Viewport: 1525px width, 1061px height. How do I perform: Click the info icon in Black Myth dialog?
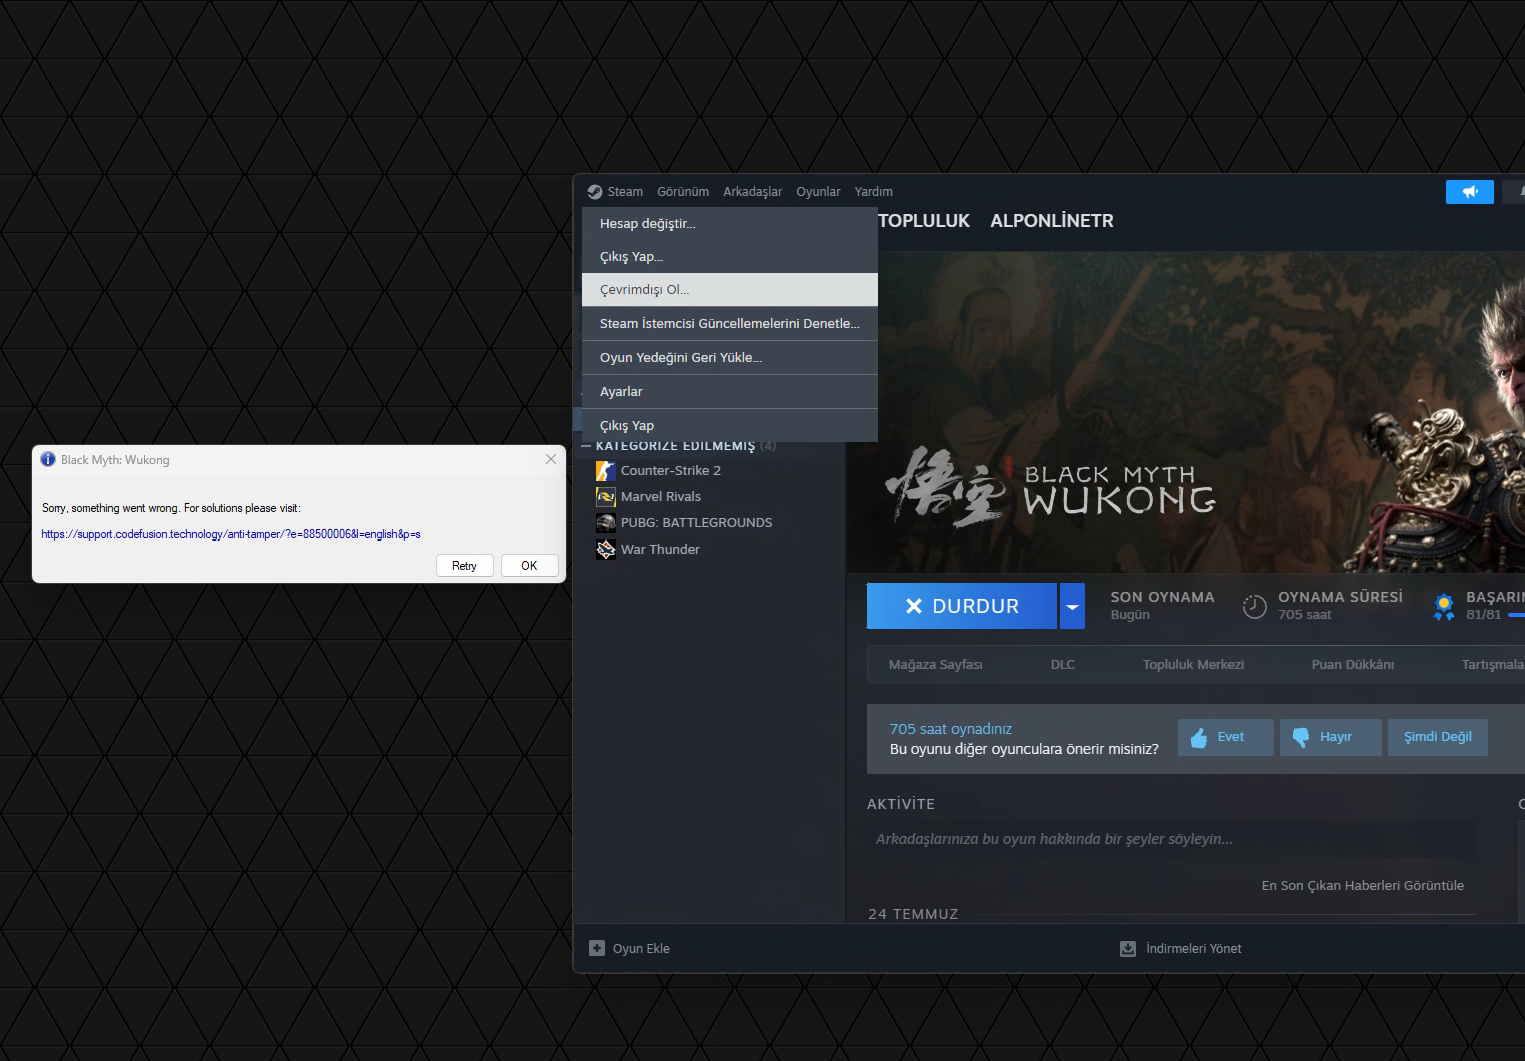pos(48,459)
